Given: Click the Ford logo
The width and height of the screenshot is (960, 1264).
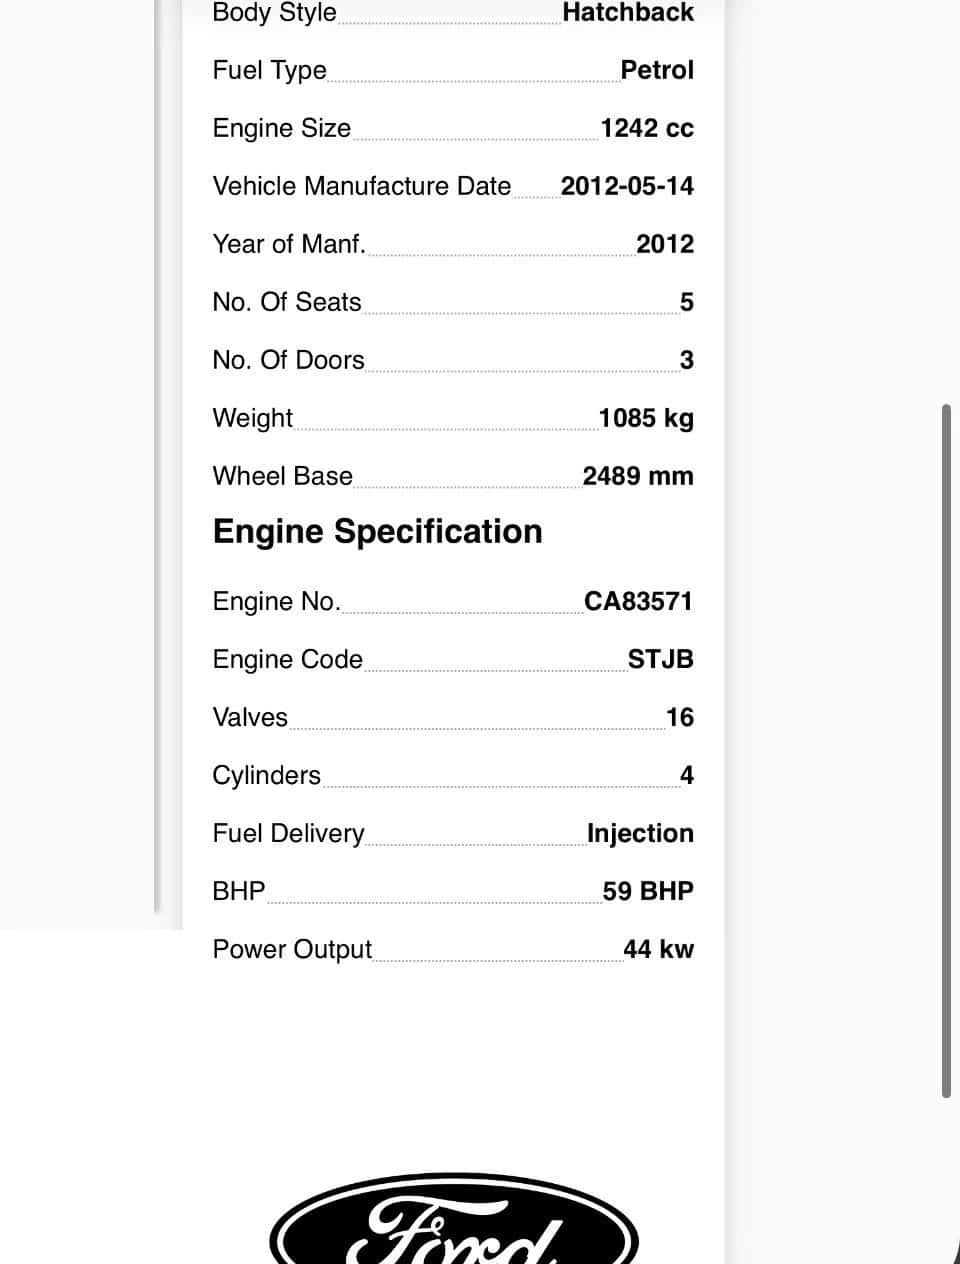Looking at the screenshot, I should (x=453, y=1219).
